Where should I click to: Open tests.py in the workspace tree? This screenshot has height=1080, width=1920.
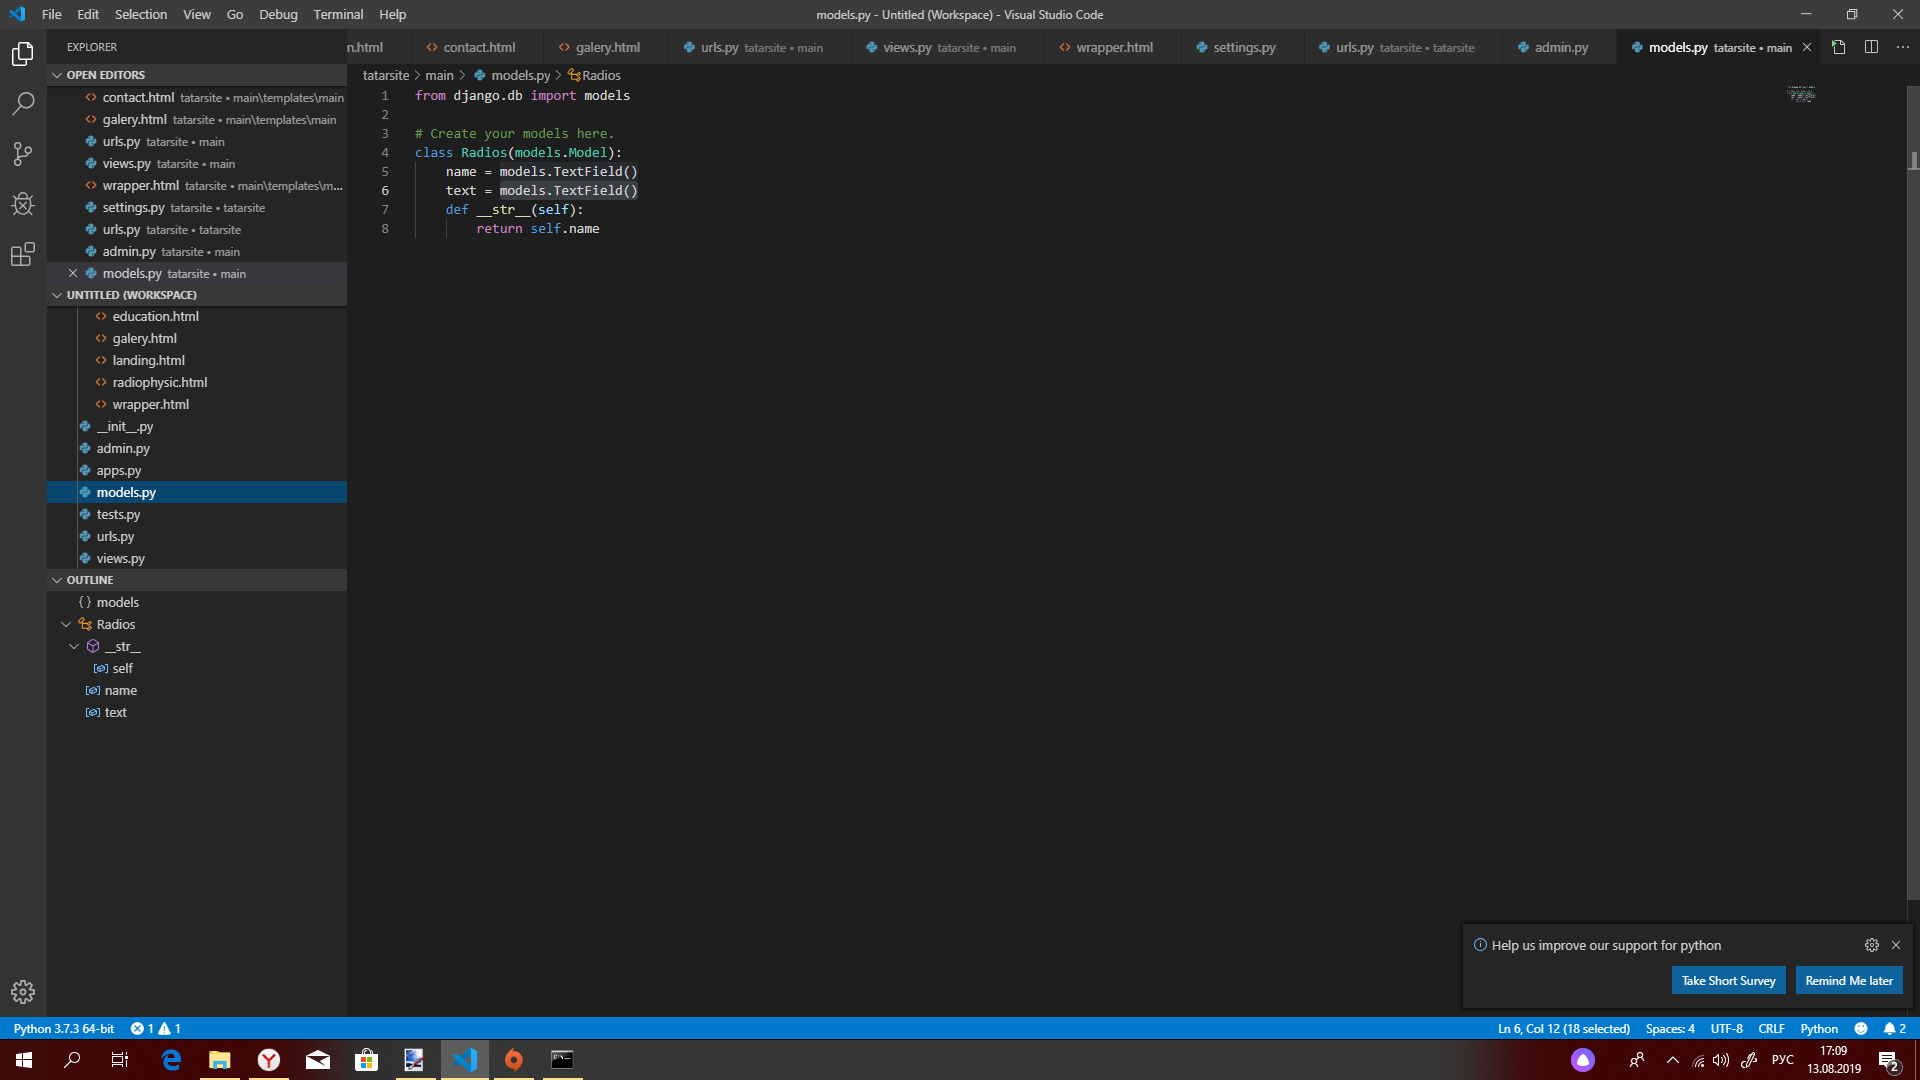(x=197, y=514)
